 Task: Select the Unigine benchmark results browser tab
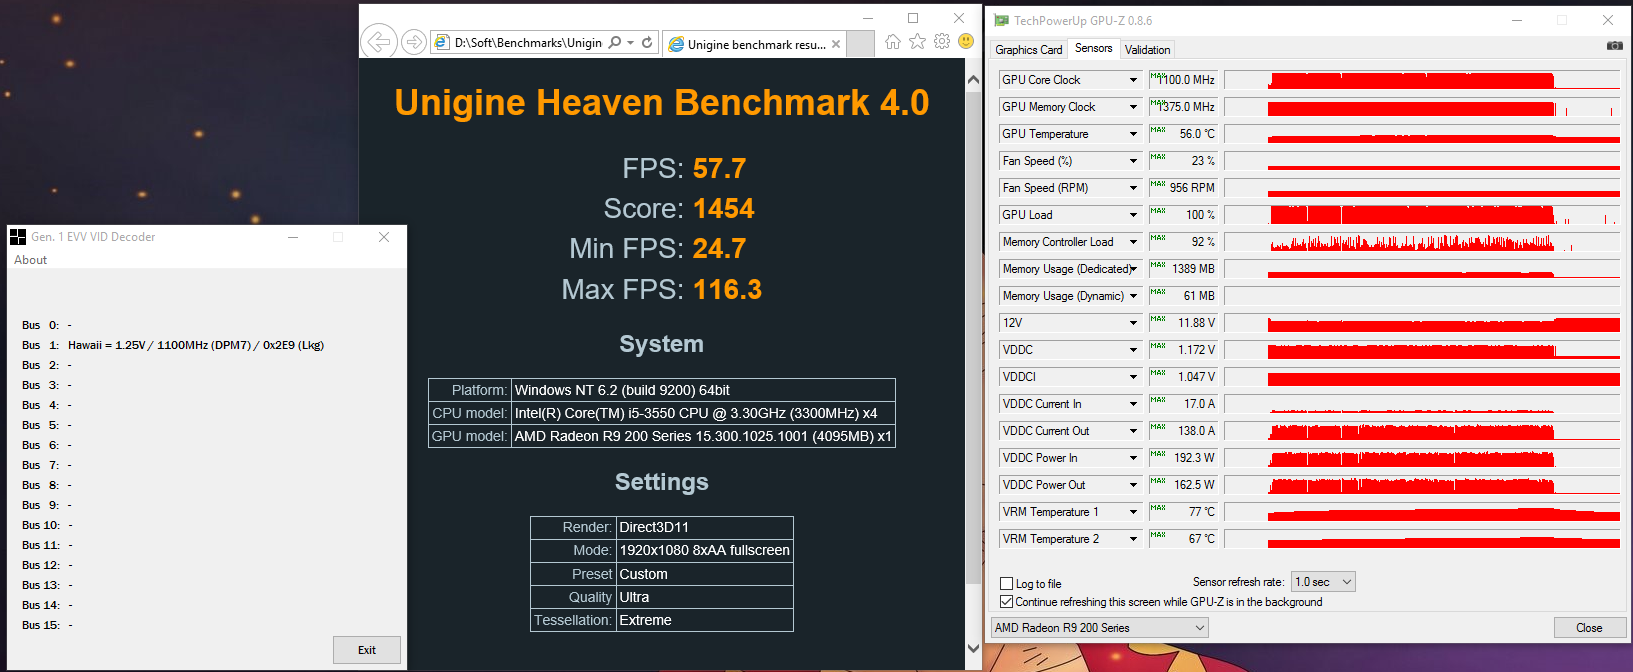pos(756,44)
